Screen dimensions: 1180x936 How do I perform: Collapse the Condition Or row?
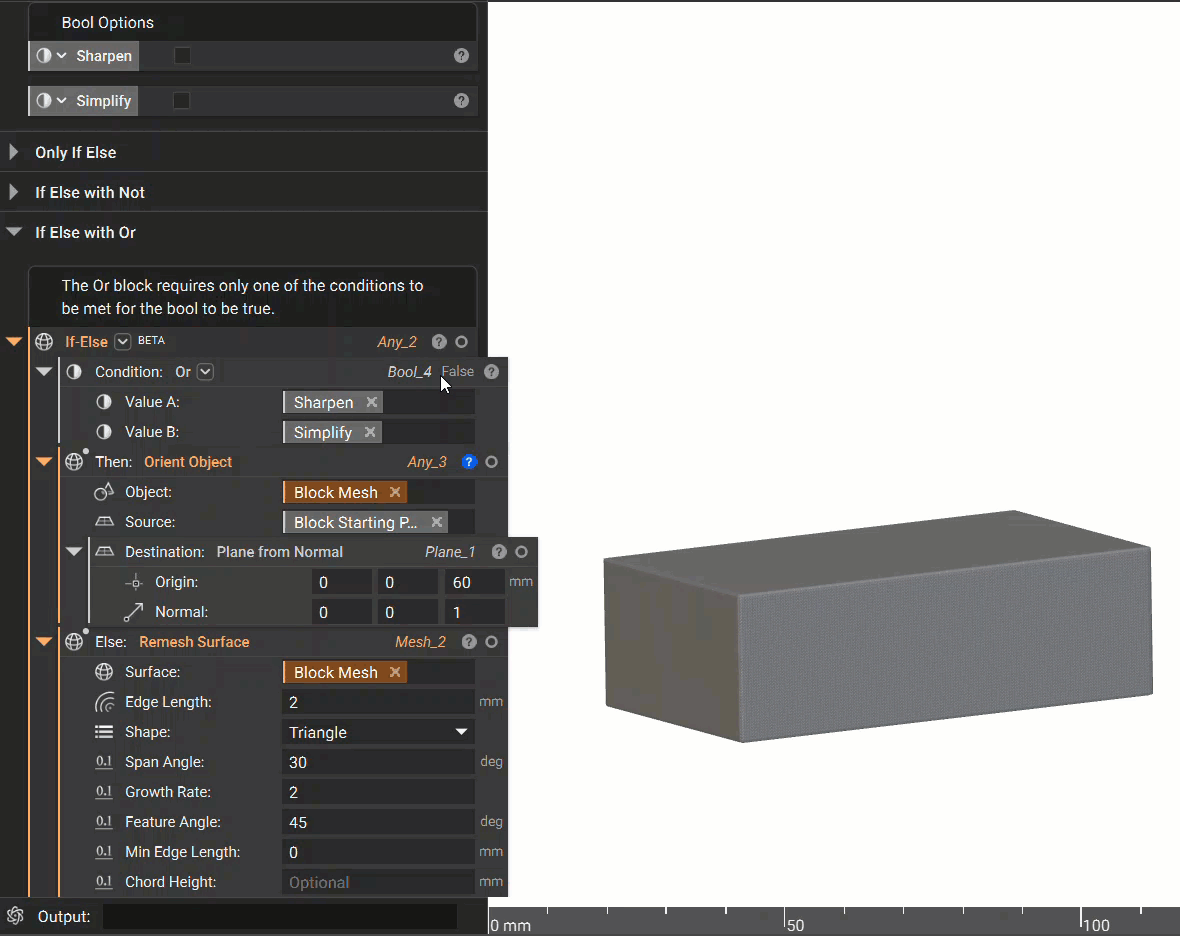coord(44,372)
